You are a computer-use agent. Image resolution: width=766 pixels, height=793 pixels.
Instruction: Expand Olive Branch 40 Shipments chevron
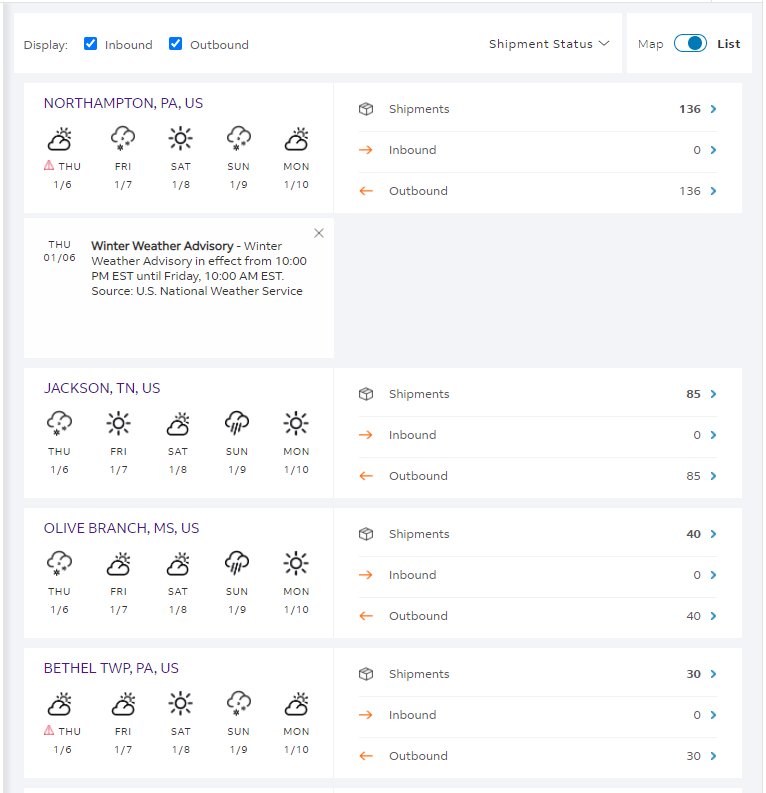pyautogui.click(x=713, y=534)
